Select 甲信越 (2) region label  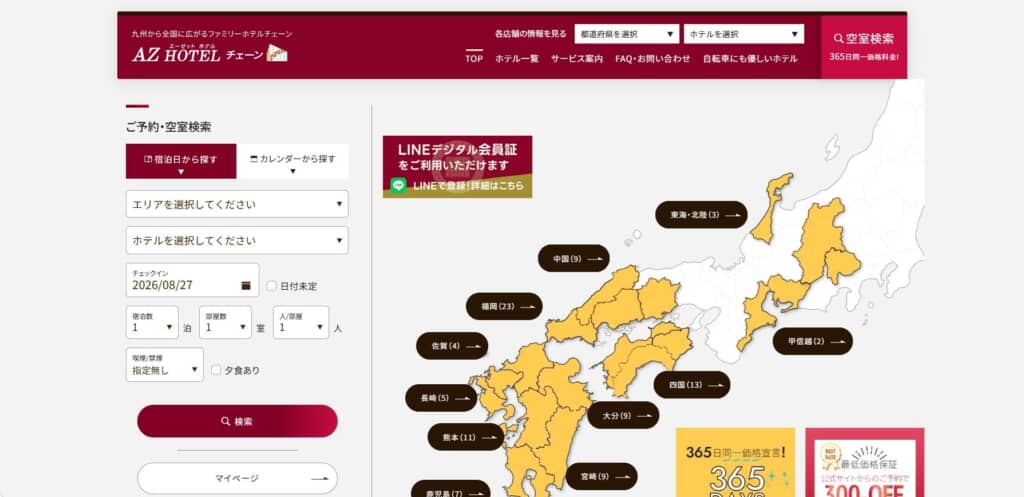point(812,341)
